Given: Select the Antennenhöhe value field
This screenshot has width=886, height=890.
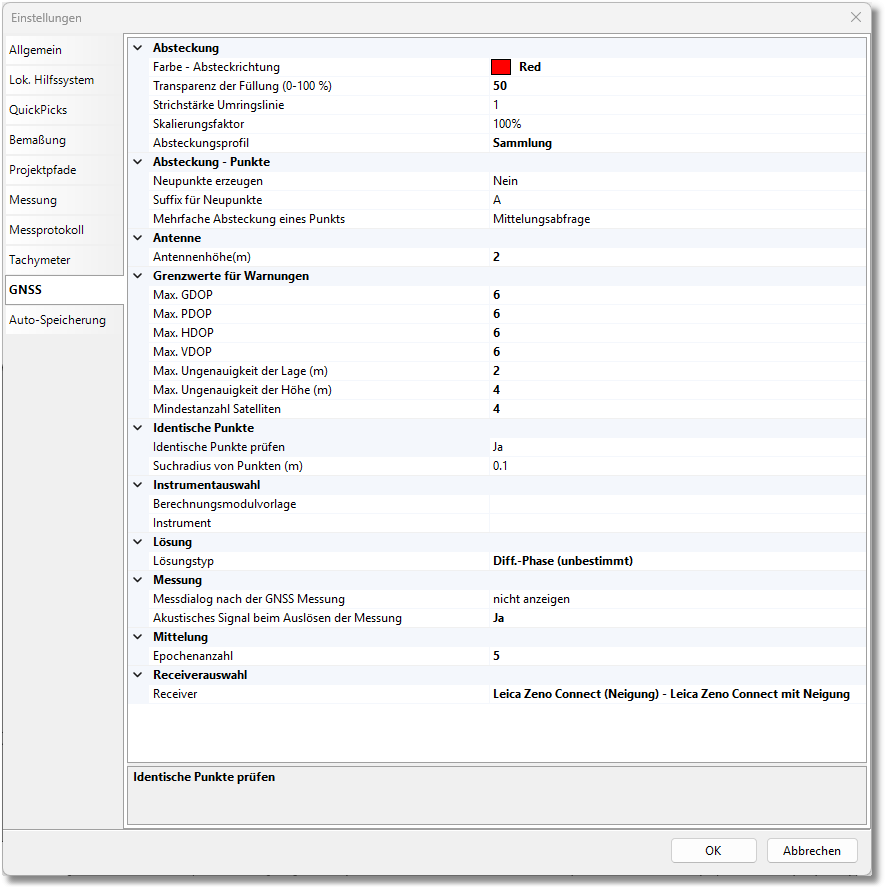Looking at the screenshot, I should (x=676, y=257).
